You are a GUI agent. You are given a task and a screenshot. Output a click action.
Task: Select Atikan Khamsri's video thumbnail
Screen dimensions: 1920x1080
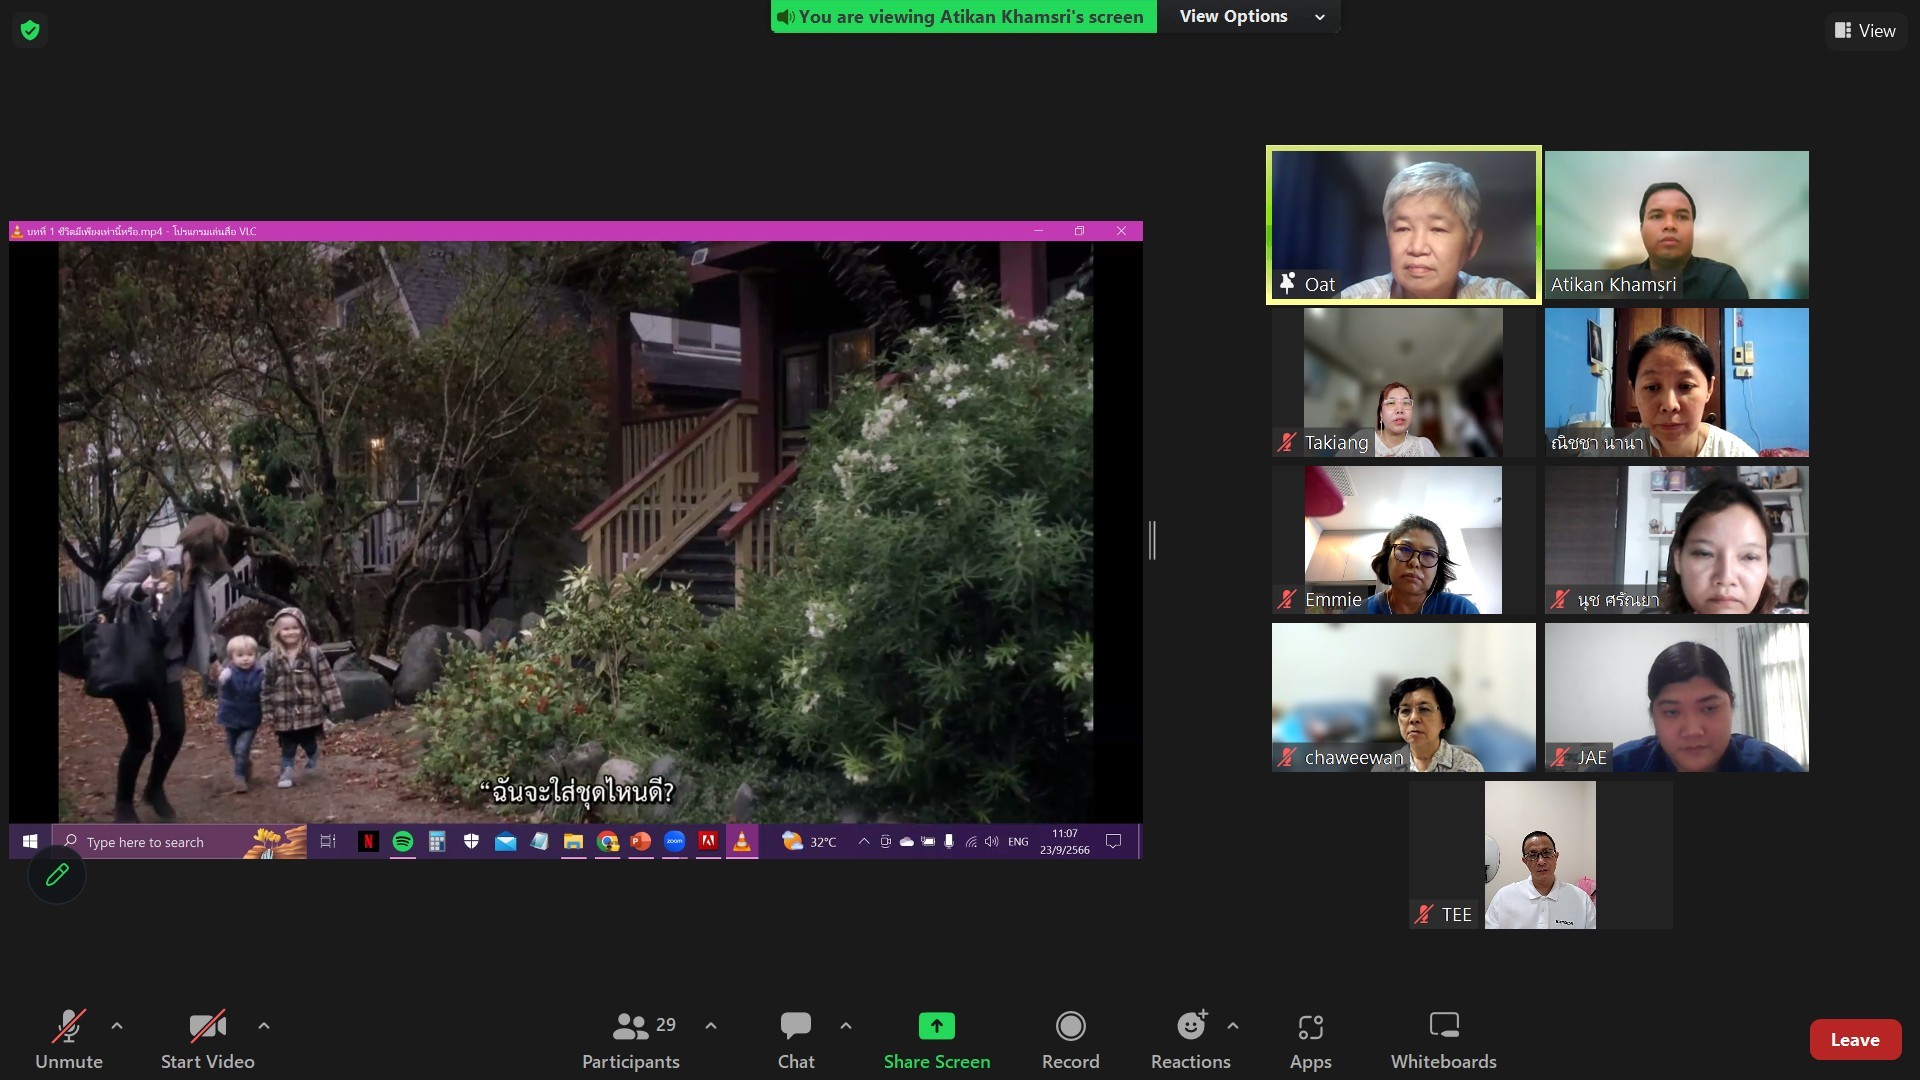tap(1677, 225)
